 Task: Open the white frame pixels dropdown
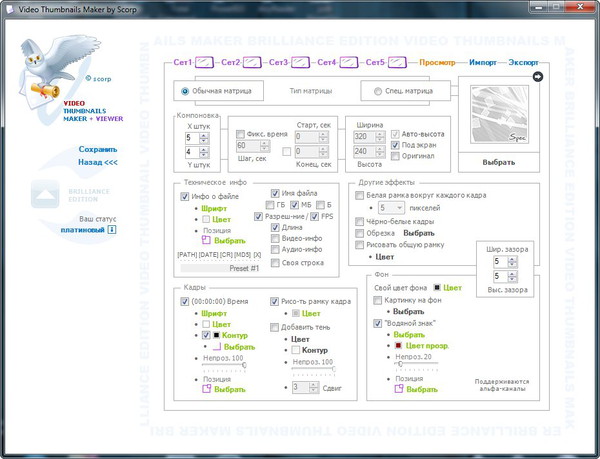[399, 207]
